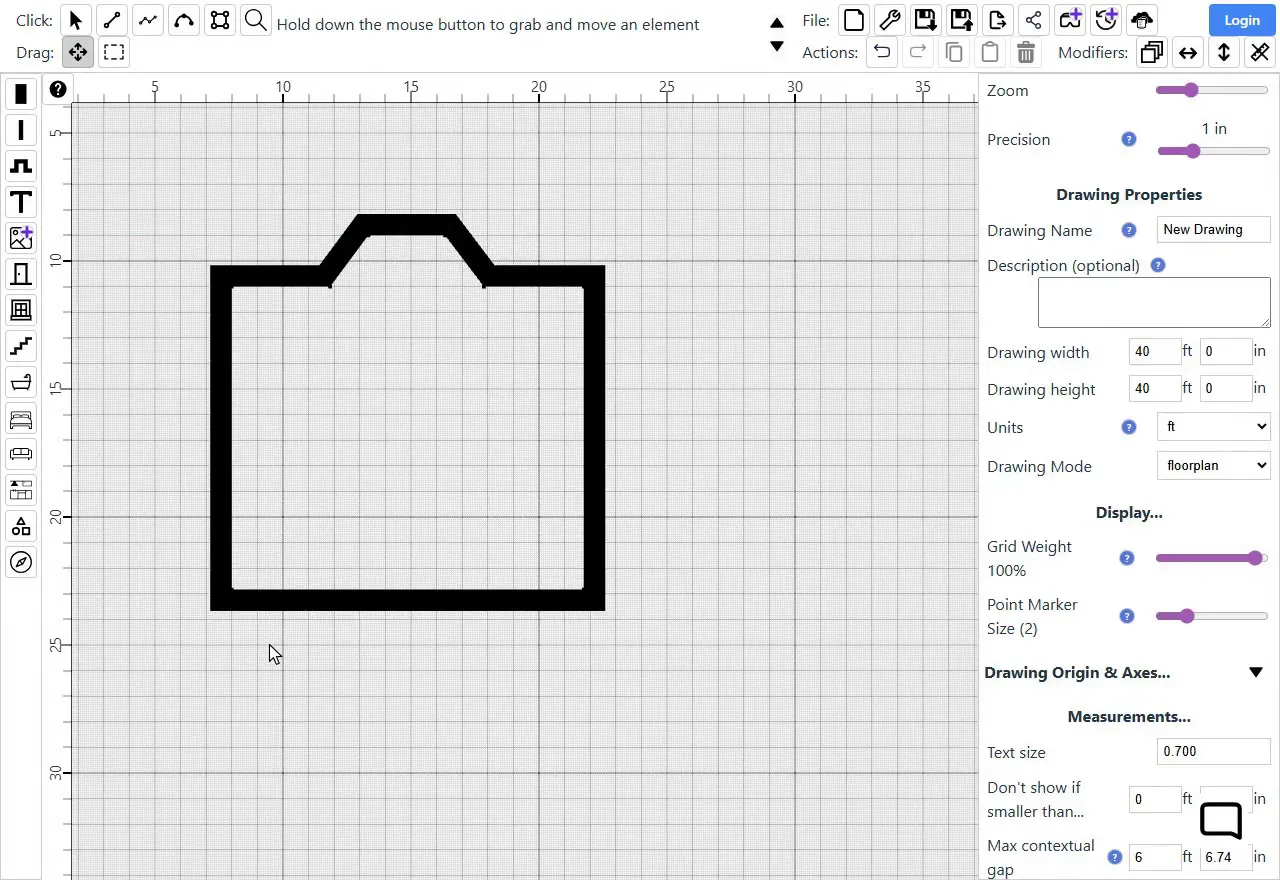Select the arrow pointer click tool
Screen dimensions: 1280x880
pos(76,20)
